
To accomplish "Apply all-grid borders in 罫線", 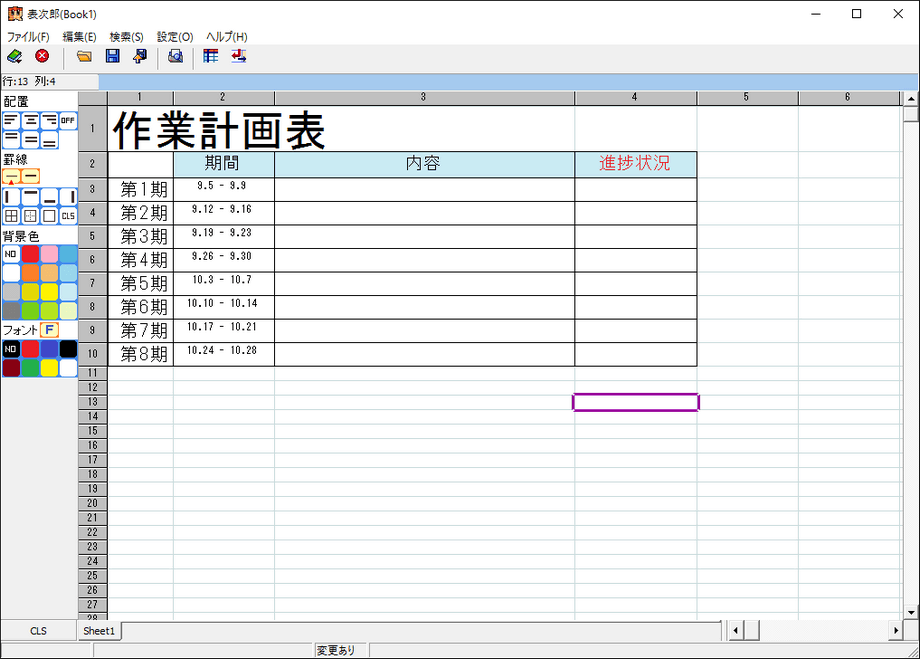I will [11, 215].
